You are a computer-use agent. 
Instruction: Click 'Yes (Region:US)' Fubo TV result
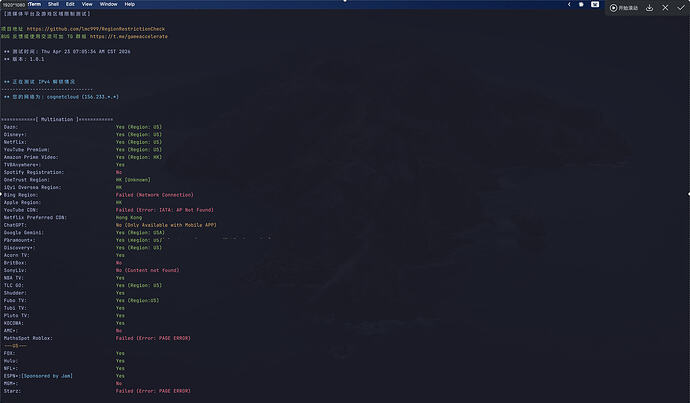[138, 300]
